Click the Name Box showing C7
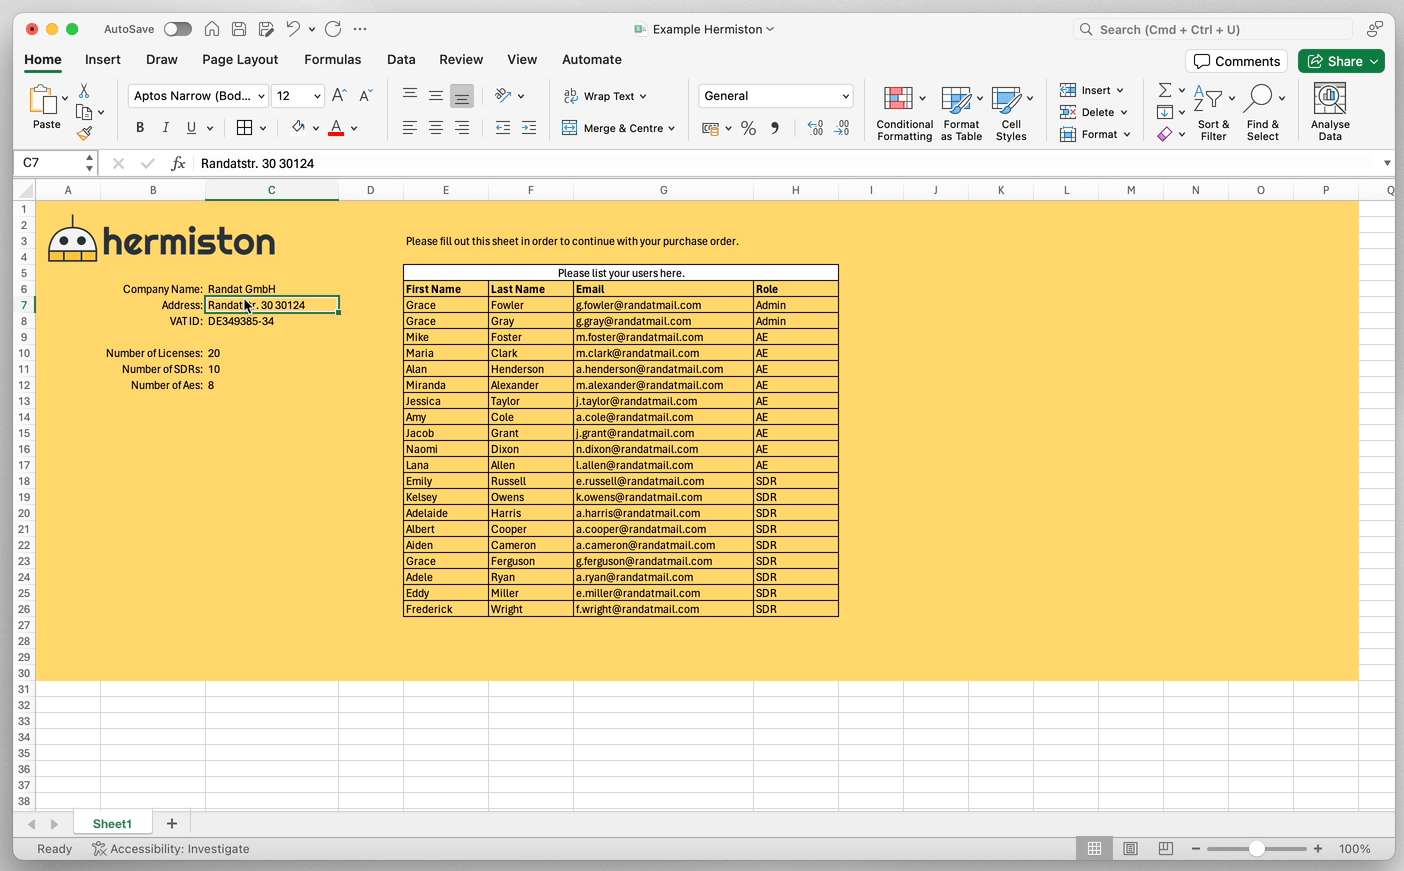1404x871 pixels. click(48, 163)
